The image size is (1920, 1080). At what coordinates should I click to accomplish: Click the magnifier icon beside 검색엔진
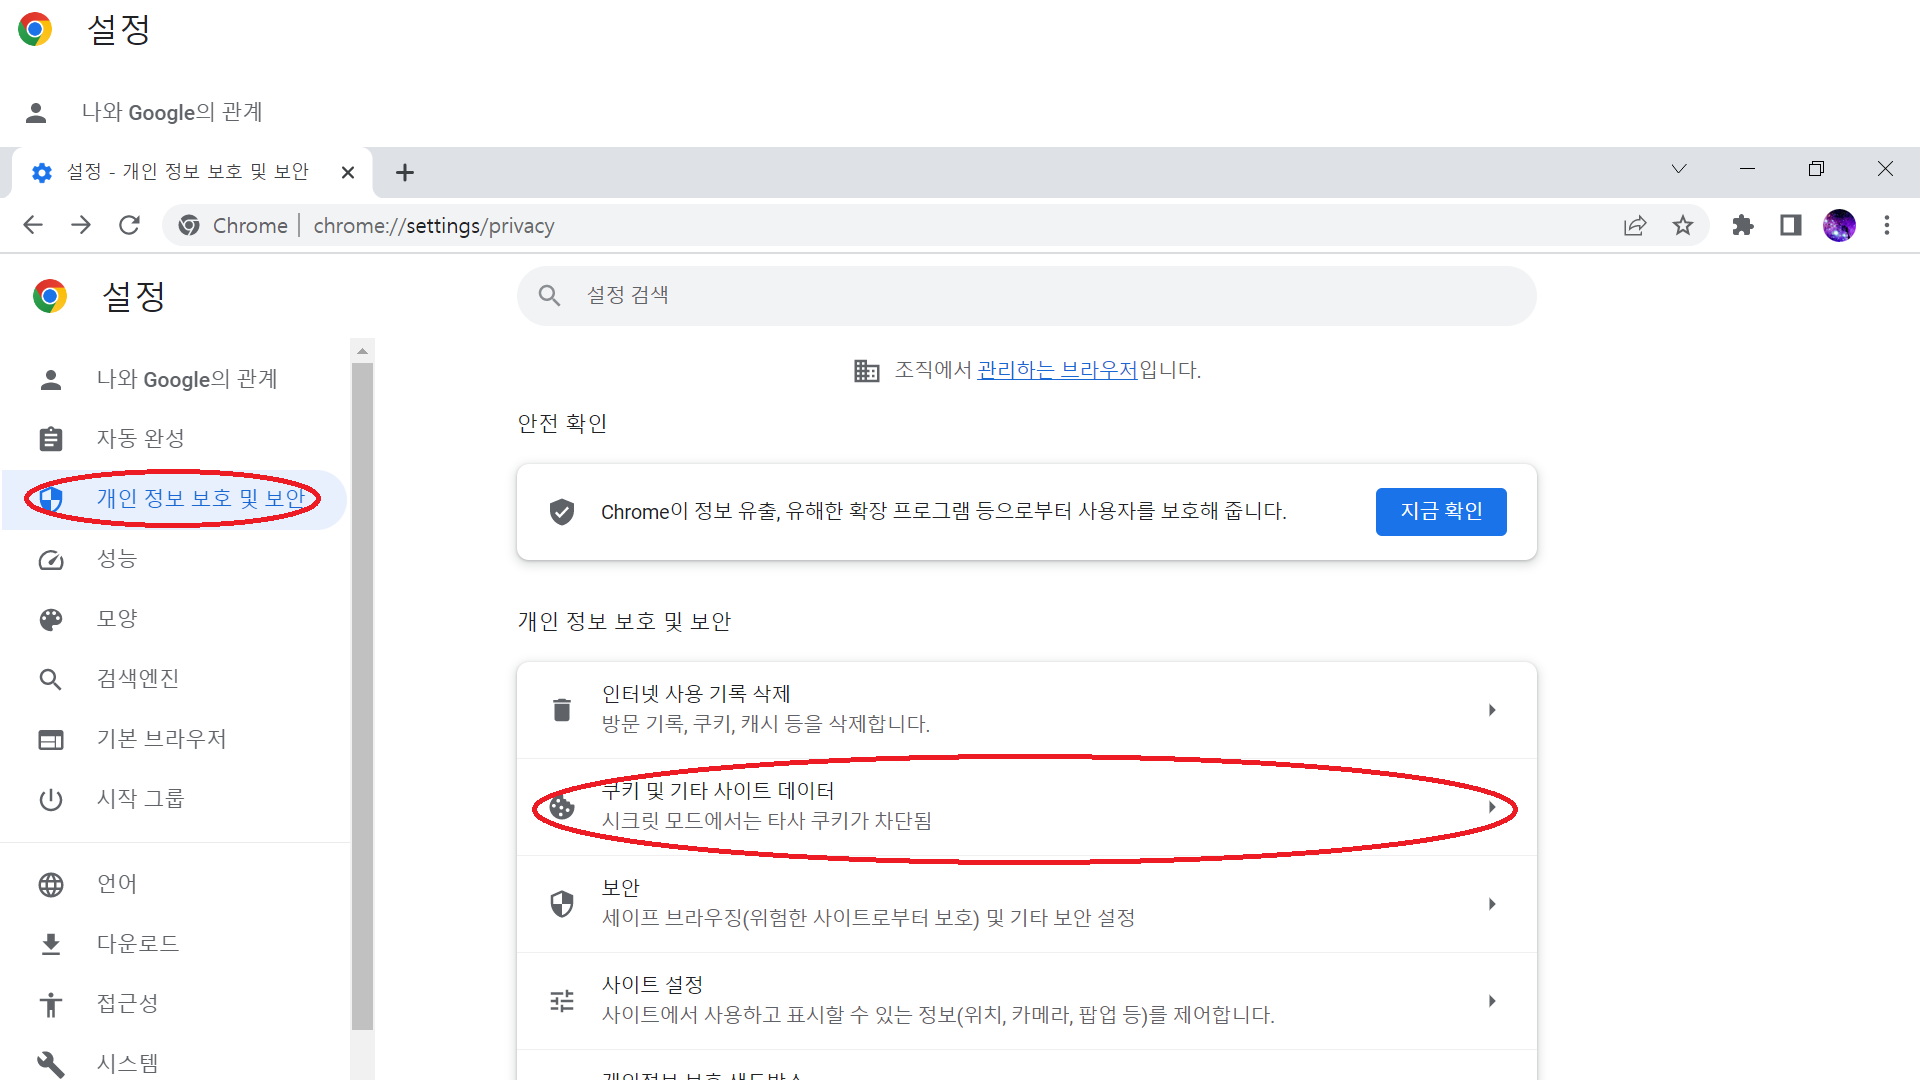click(x=51, y=680)
